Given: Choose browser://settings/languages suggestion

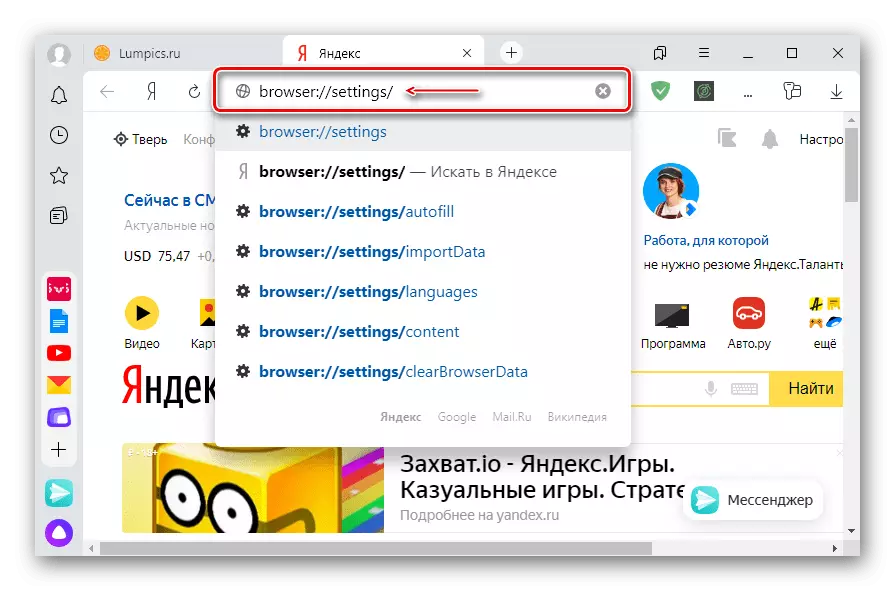Looking at the screenshot, I should pos(367,292).
